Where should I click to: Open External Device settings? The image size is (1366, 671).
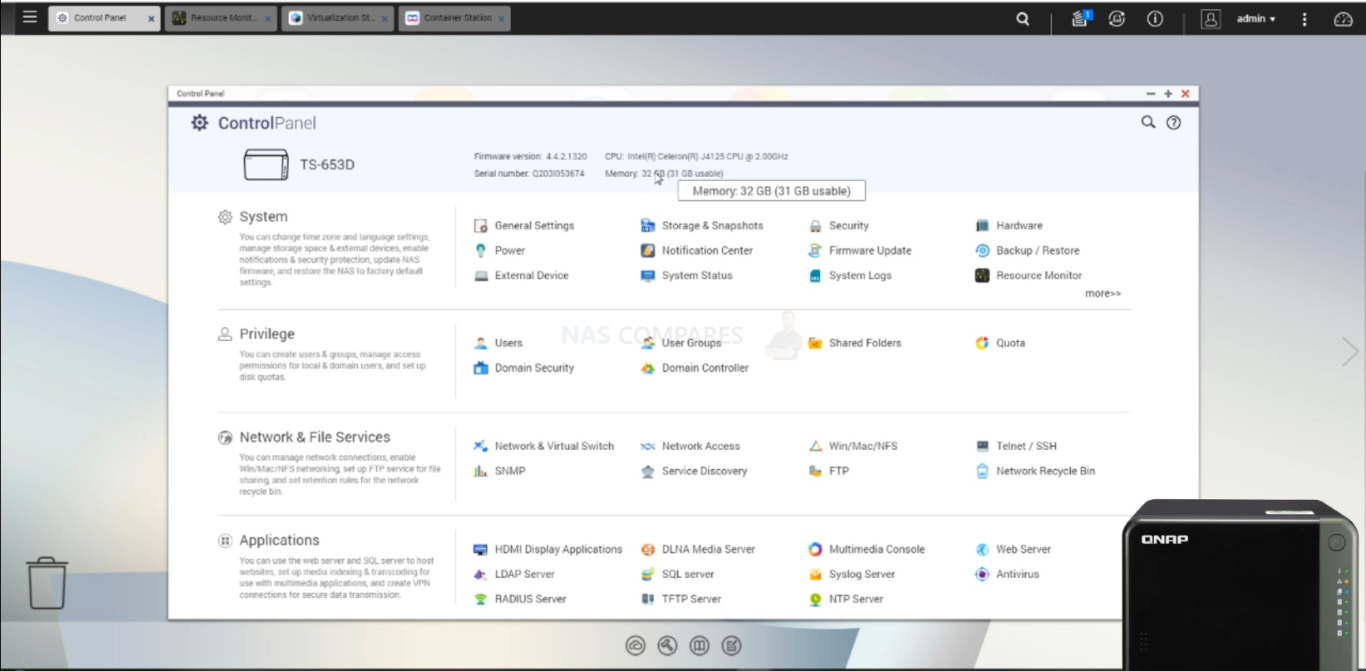tap(521, 276)
